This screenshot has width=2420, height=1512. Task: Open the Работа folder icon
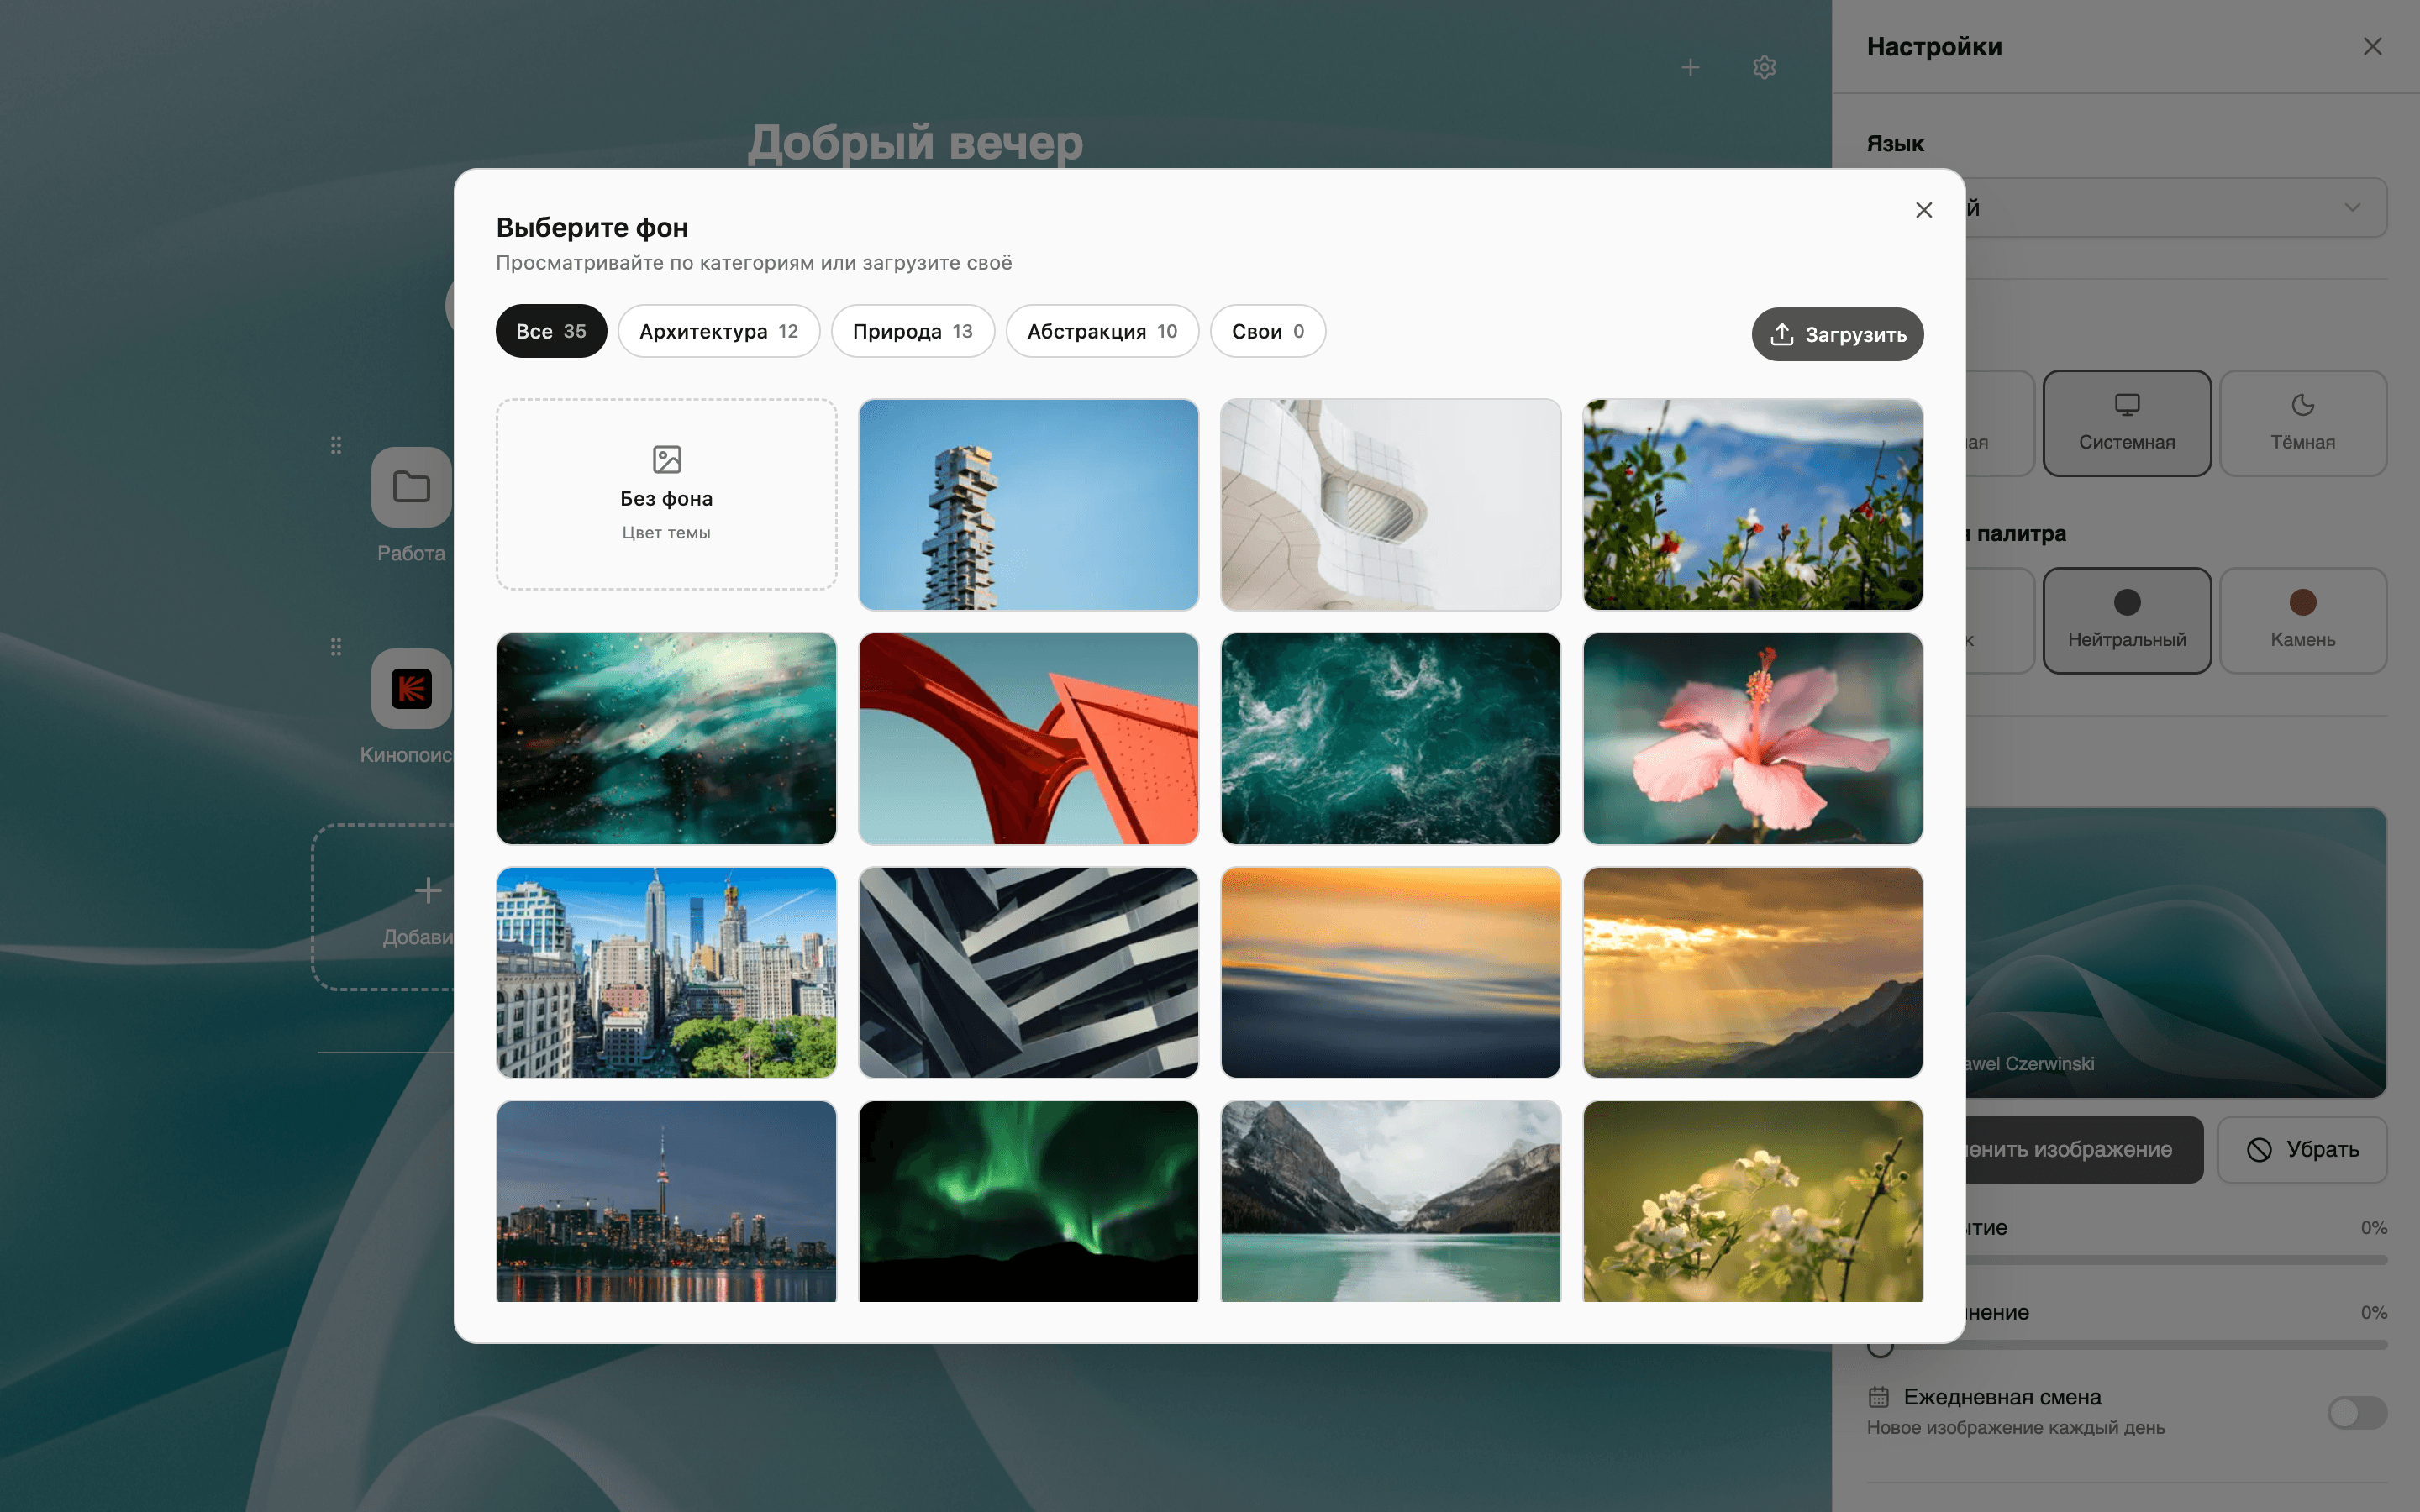pyautogui.click(x=411, y=487)
